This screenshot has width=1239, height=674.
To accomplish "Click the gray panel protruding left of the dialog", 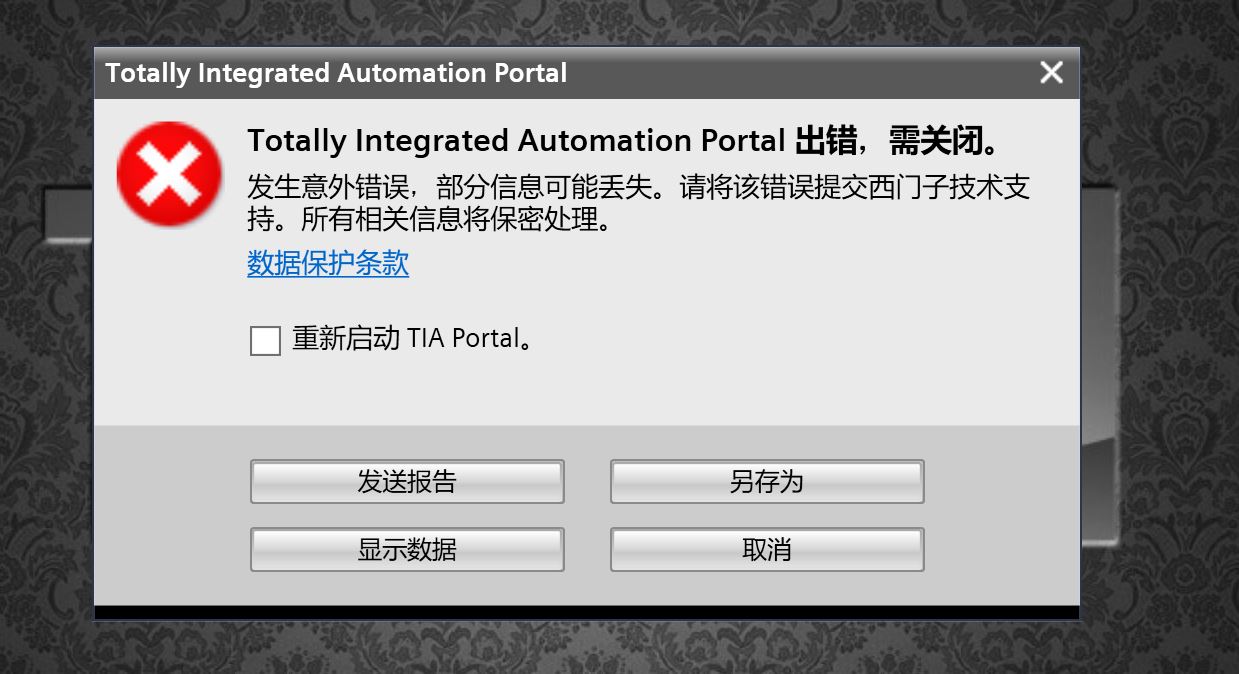I will (x=68, y=215).
